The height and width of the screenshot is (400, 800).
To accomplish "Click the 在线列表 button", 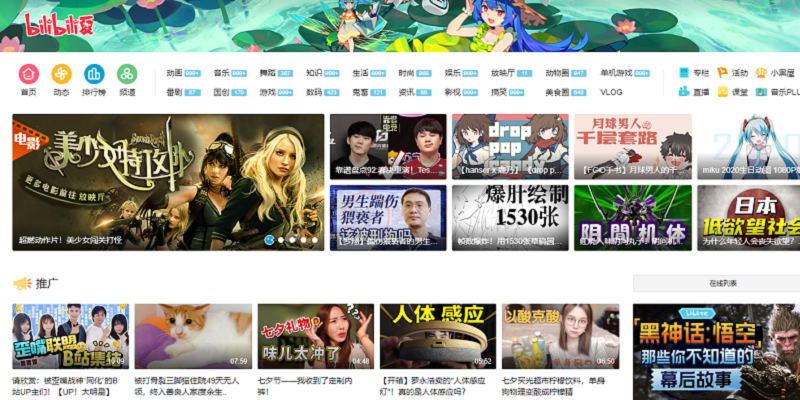I will (x=716, y=283).
